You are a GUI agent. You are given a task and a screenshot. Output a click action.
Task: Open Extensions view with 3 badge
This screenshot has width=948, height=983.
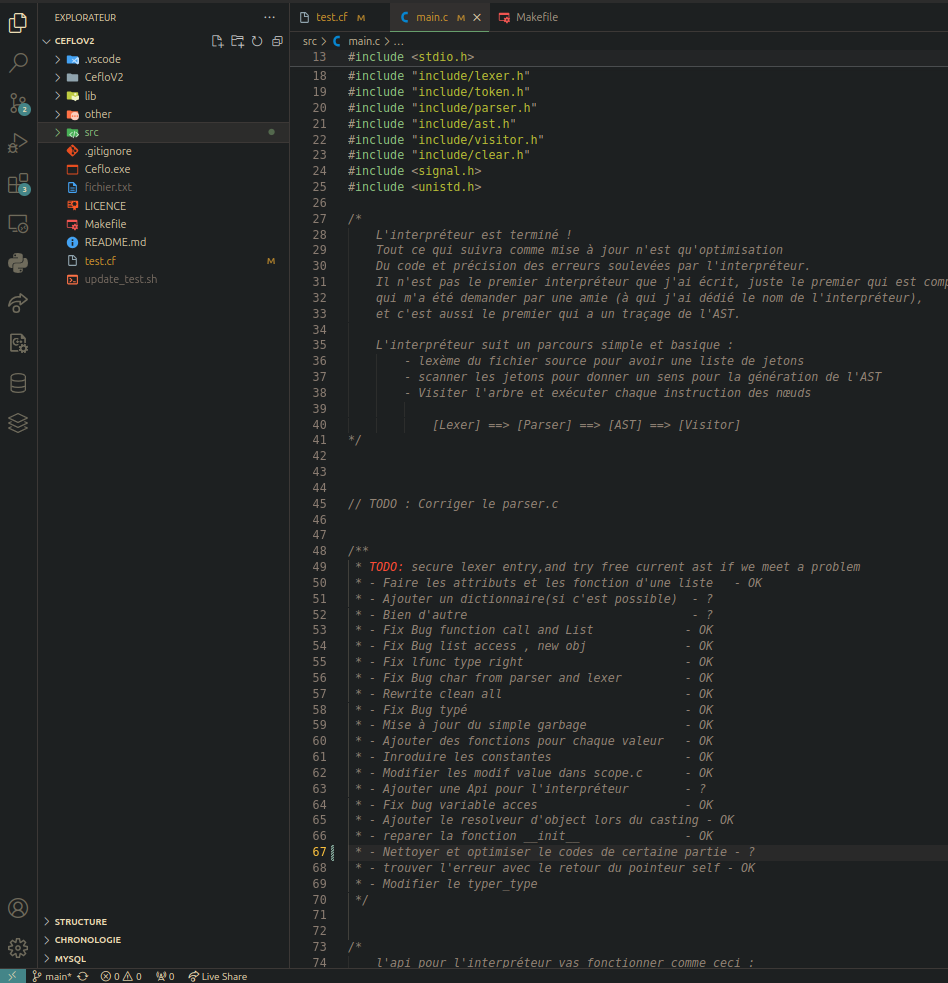18,184
